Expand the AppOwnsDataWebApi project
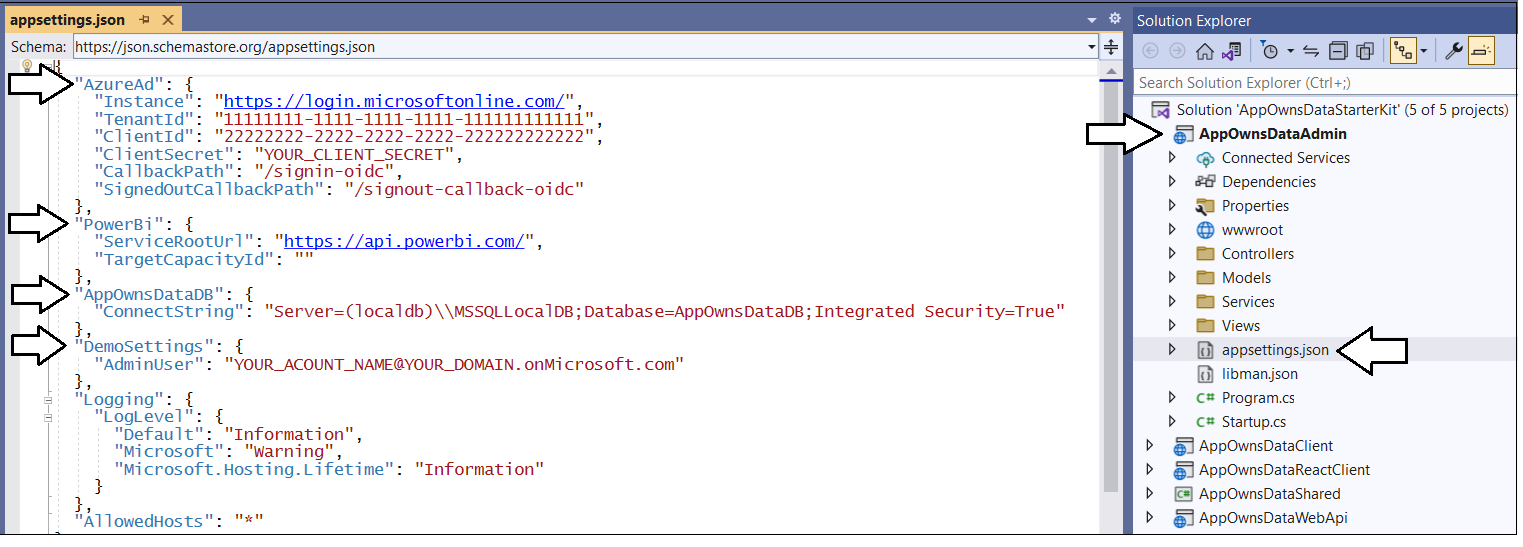 click(1150, 518)
